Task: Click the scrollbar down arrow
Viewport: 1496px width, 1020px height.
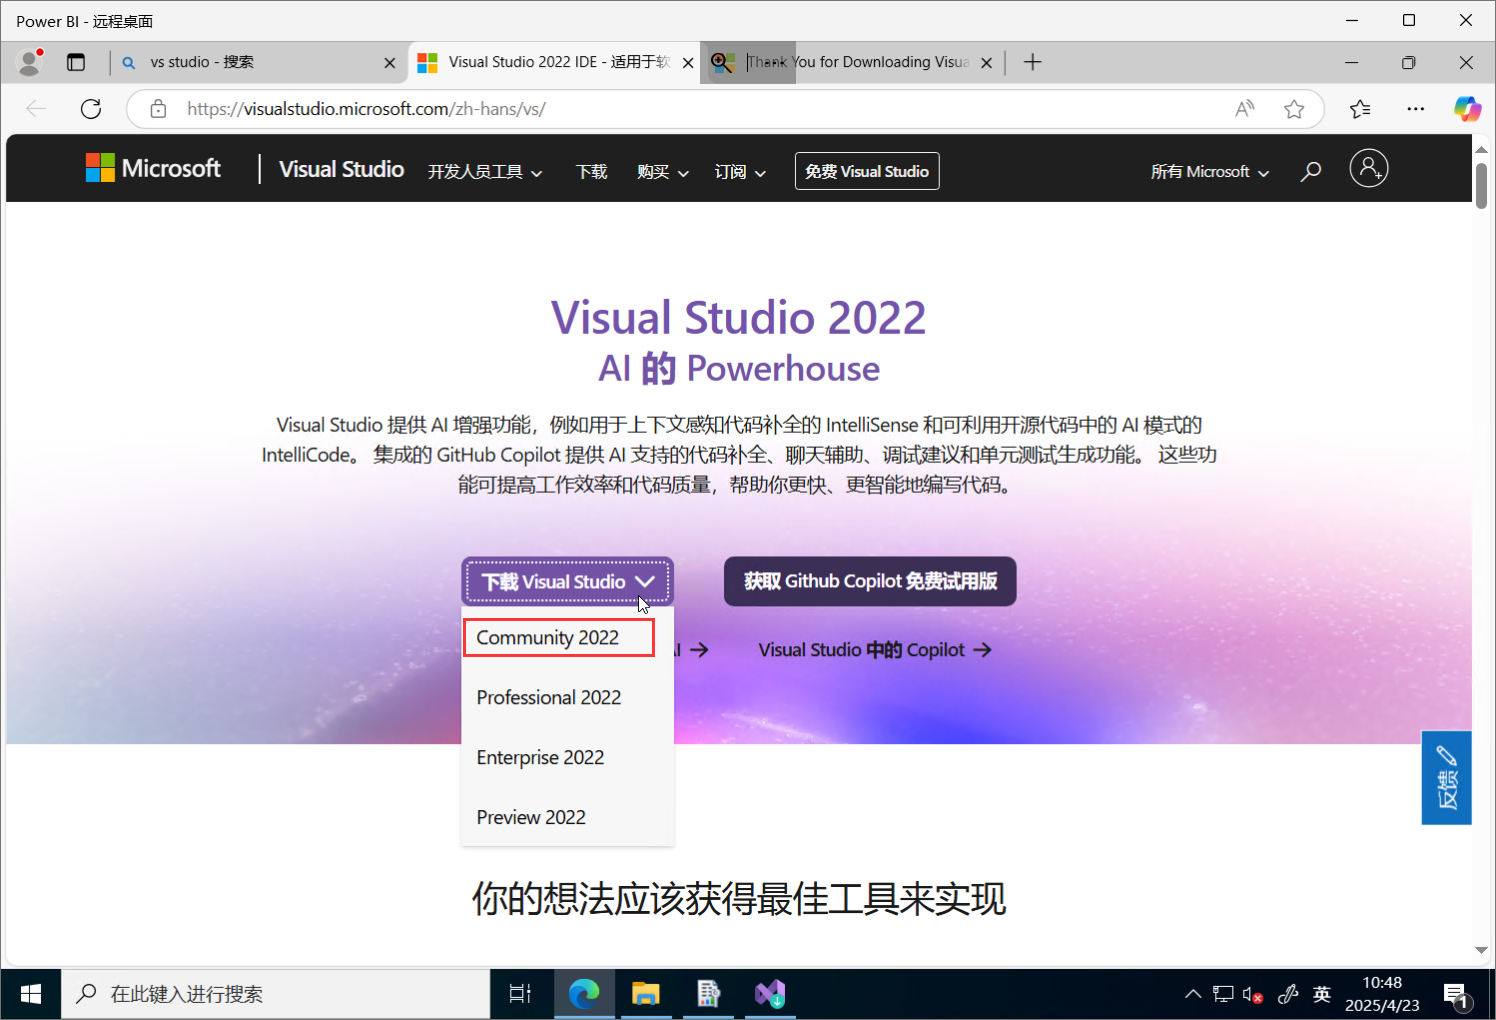Action: coord(1481,950)
